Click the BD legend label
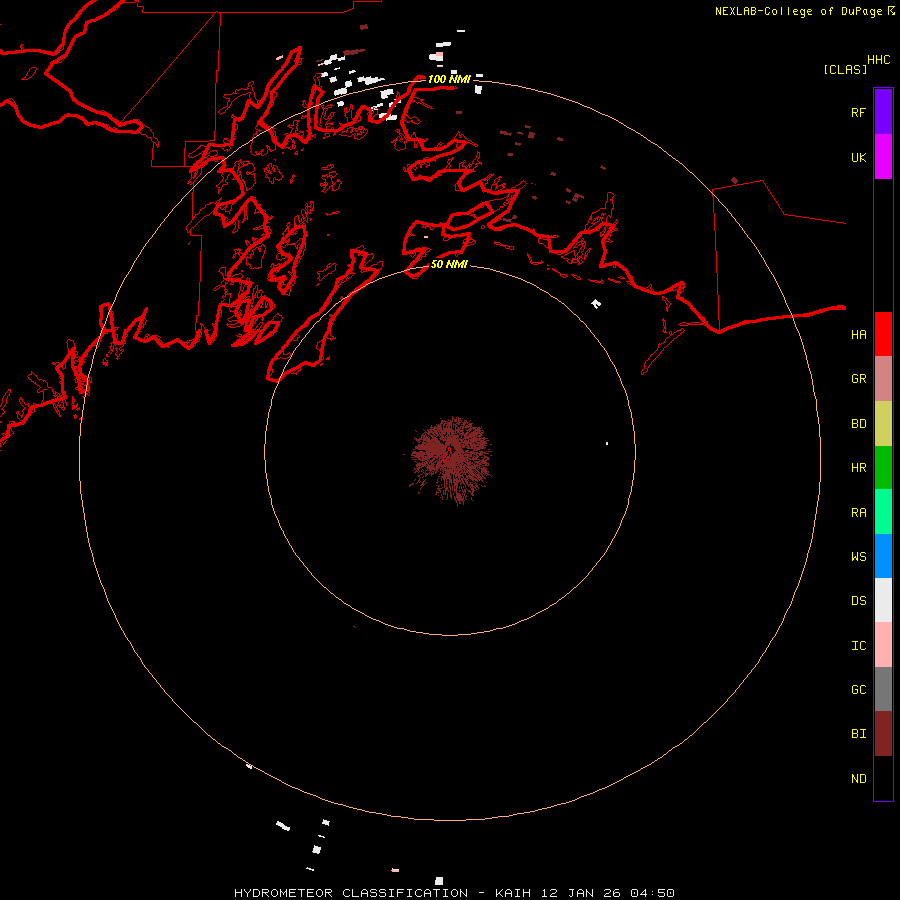 [858, 424]
